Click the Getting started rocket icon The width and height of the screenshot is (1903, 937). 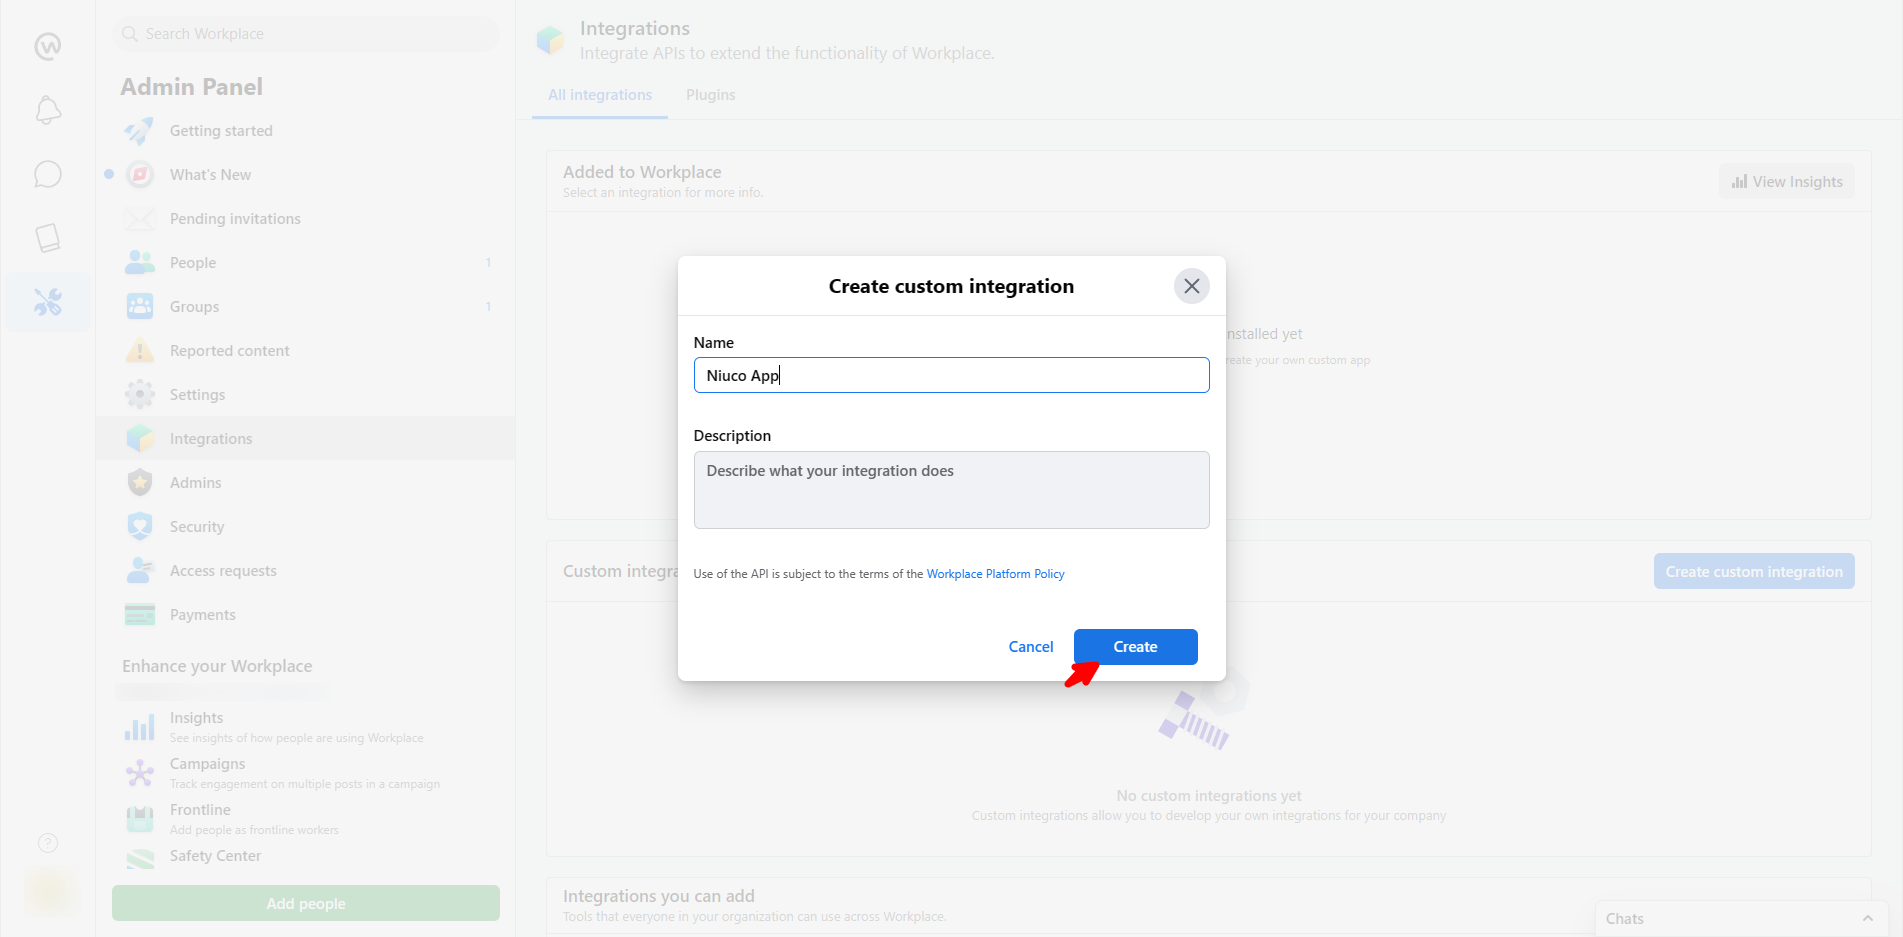click(140, 131)
